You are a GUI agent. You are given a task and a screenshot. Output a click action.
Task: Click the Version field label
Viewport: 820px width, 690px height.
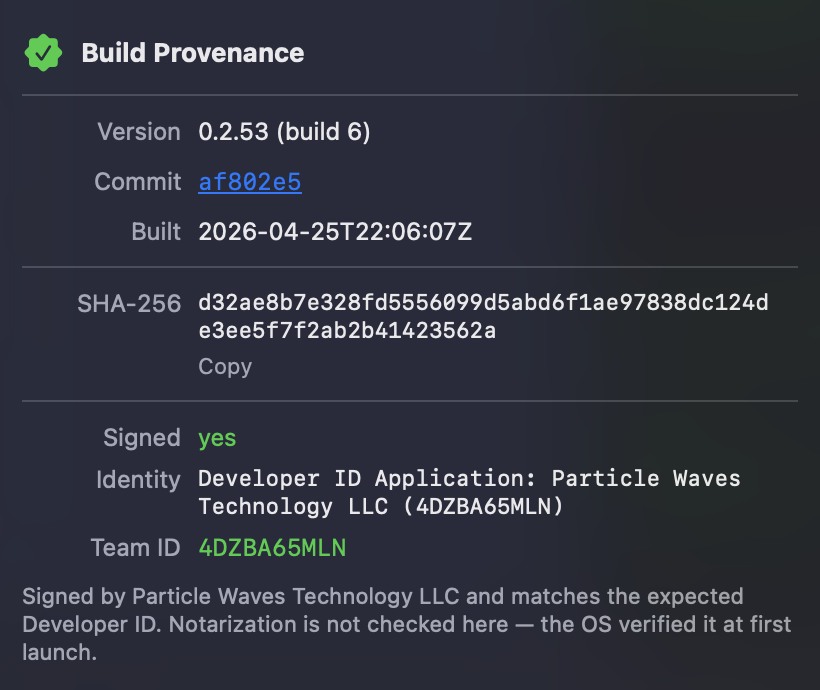coord(139,132)
